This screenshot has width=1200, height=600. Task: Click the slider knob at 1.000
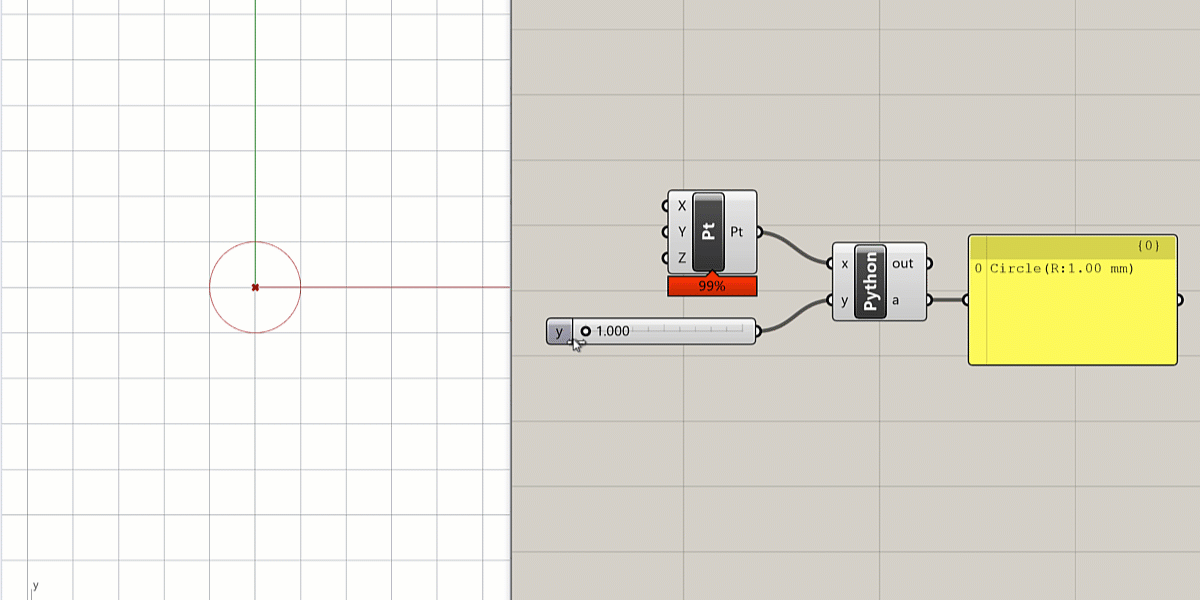click(x=586, y=331)
